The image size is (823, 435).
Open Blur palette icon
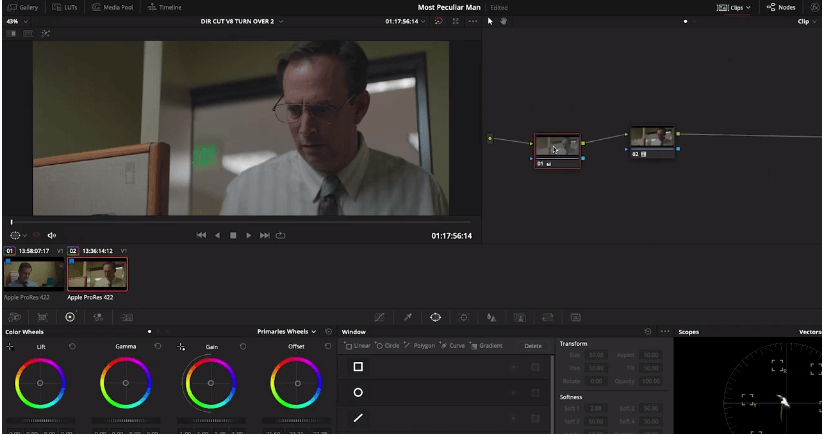click(491, 317)
